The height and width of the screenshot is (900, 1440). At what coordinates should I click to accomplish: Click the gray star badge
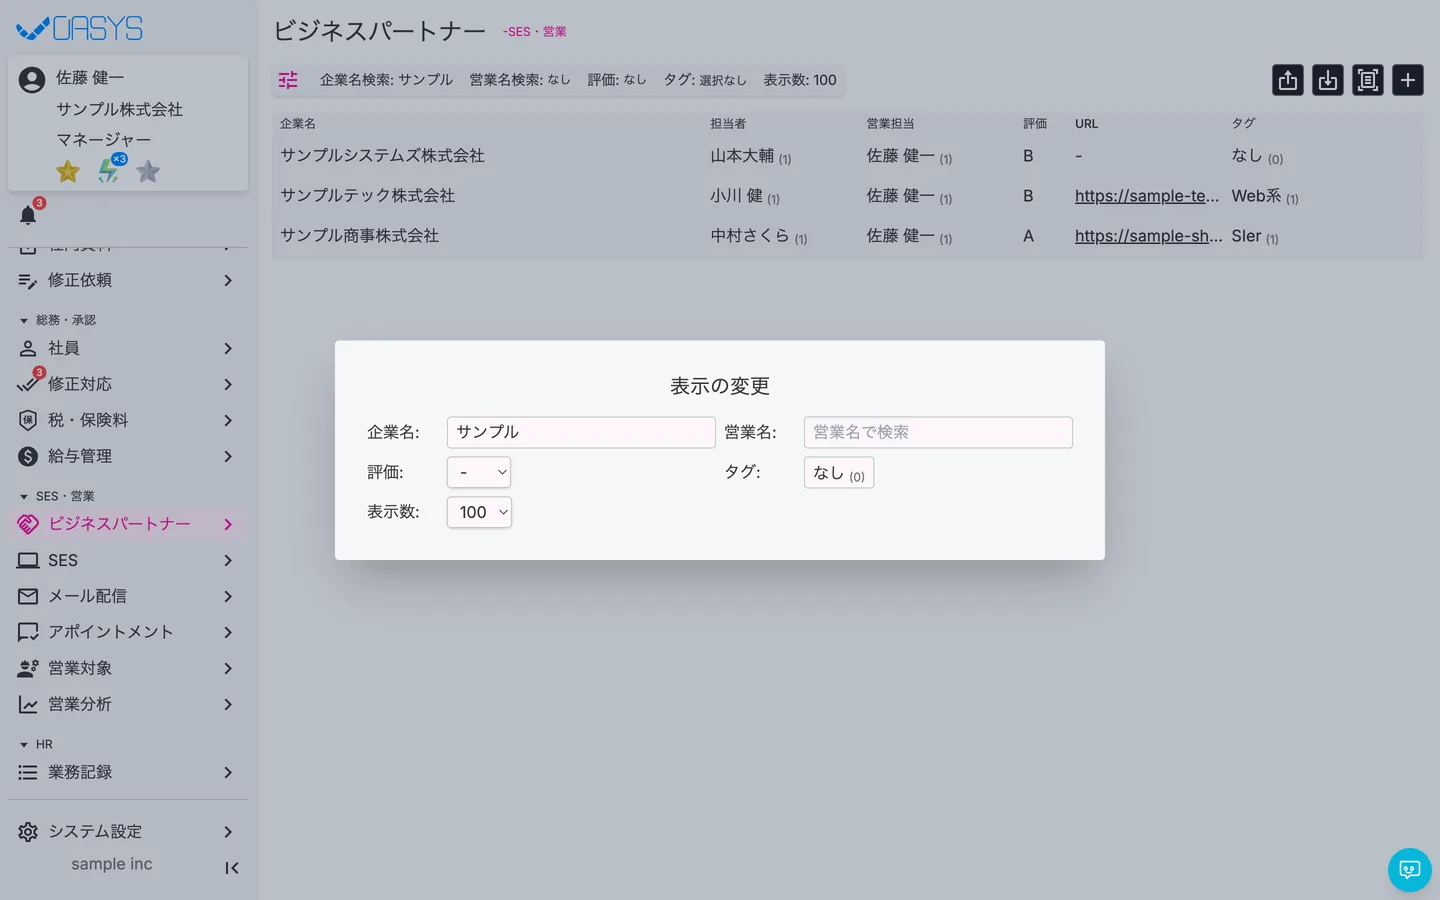click(x=148, y=171)
